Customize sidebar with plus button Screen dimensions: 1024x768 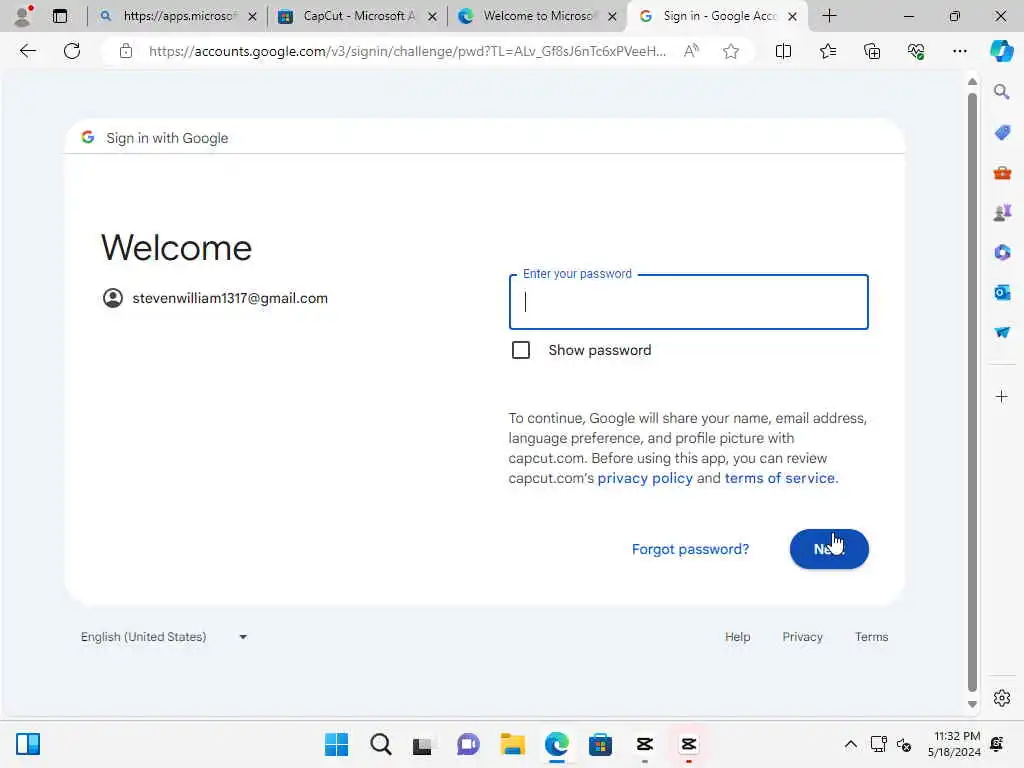click(1002, 396)
